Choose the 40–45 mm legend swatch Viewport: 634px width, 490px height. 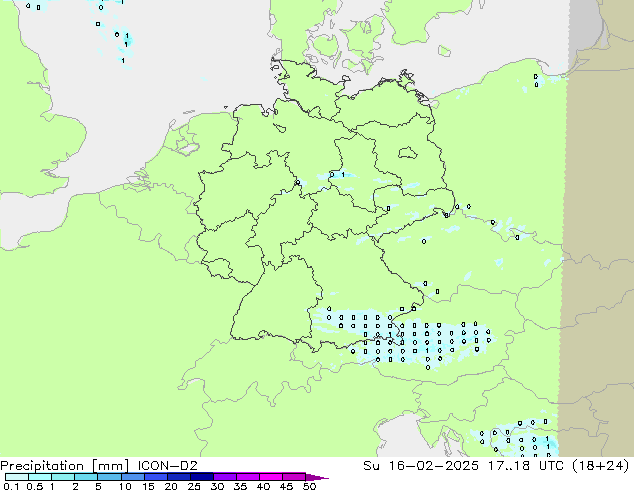270,477
